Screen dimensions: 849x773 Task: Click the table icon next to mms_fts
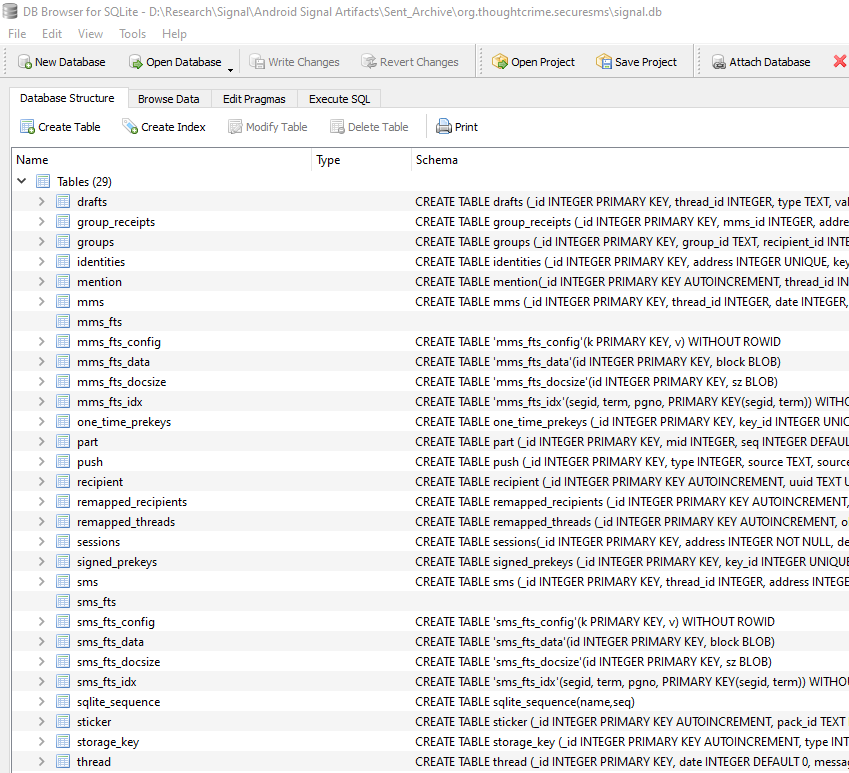click(63, 322)
